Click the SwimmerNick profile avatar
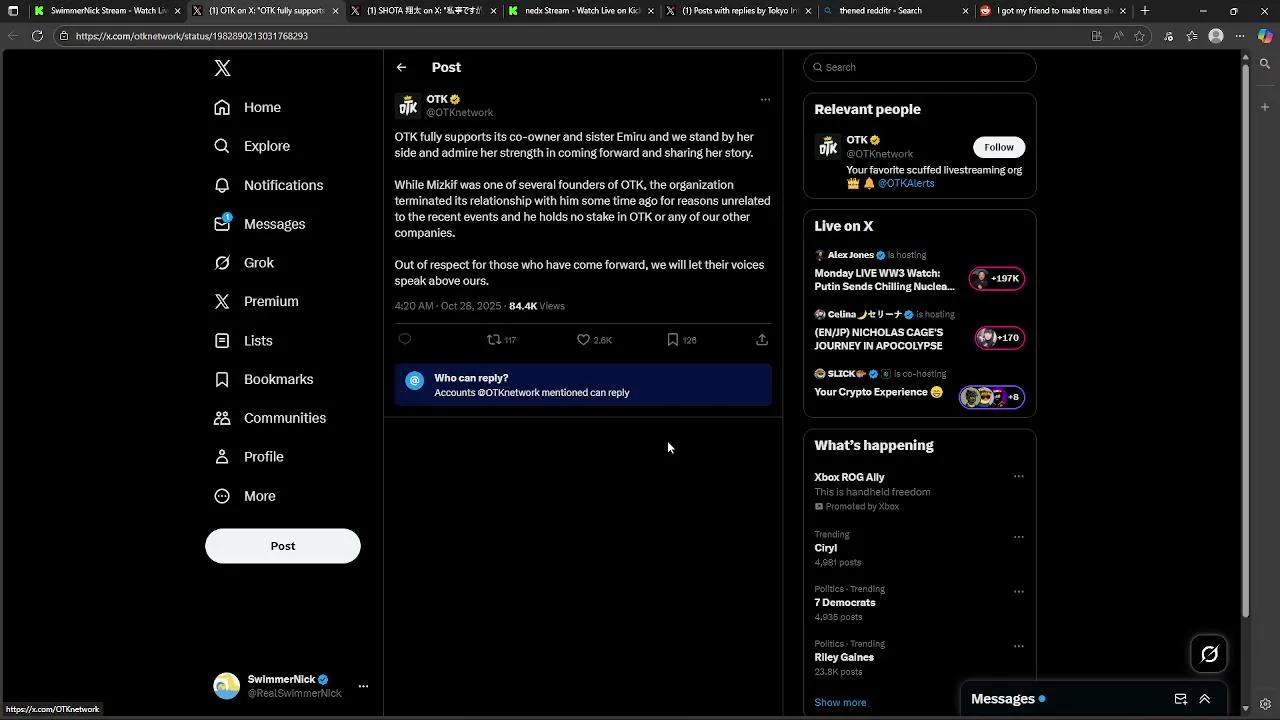Viewport: 1280px width, 720px height. point(227,686)
